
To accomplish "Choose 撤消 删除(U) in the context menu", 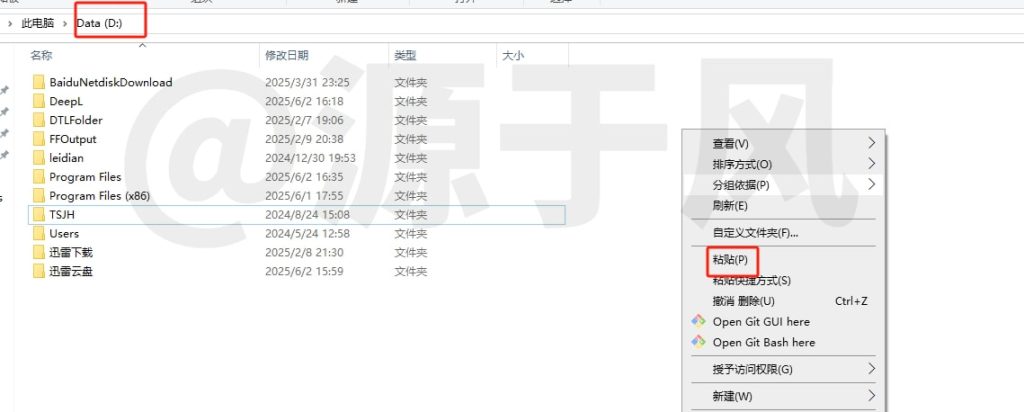I will (x=783, y=301).
